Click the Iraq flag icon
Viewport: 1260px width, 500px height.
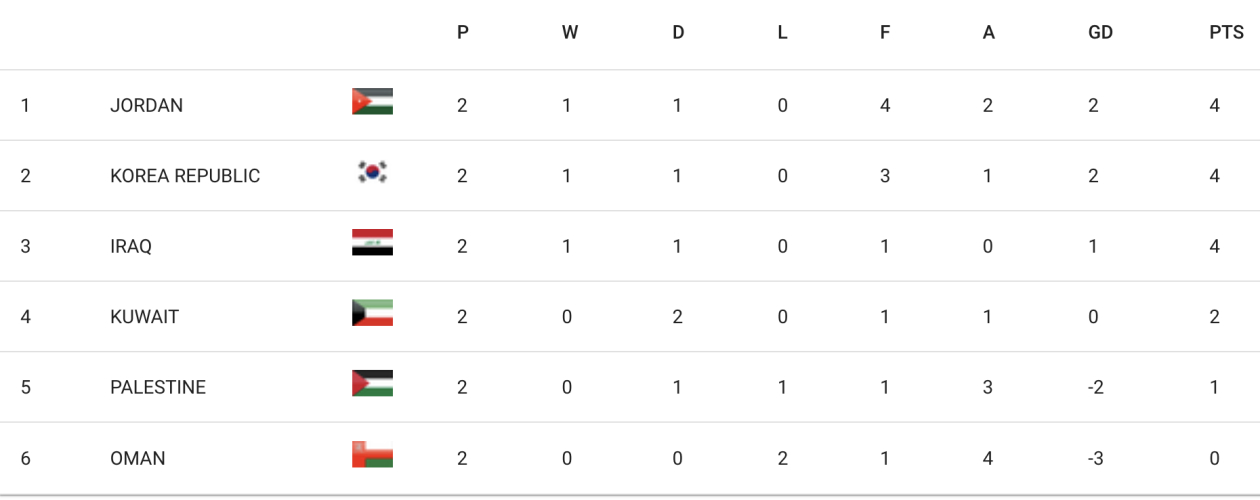pos(372,243)
